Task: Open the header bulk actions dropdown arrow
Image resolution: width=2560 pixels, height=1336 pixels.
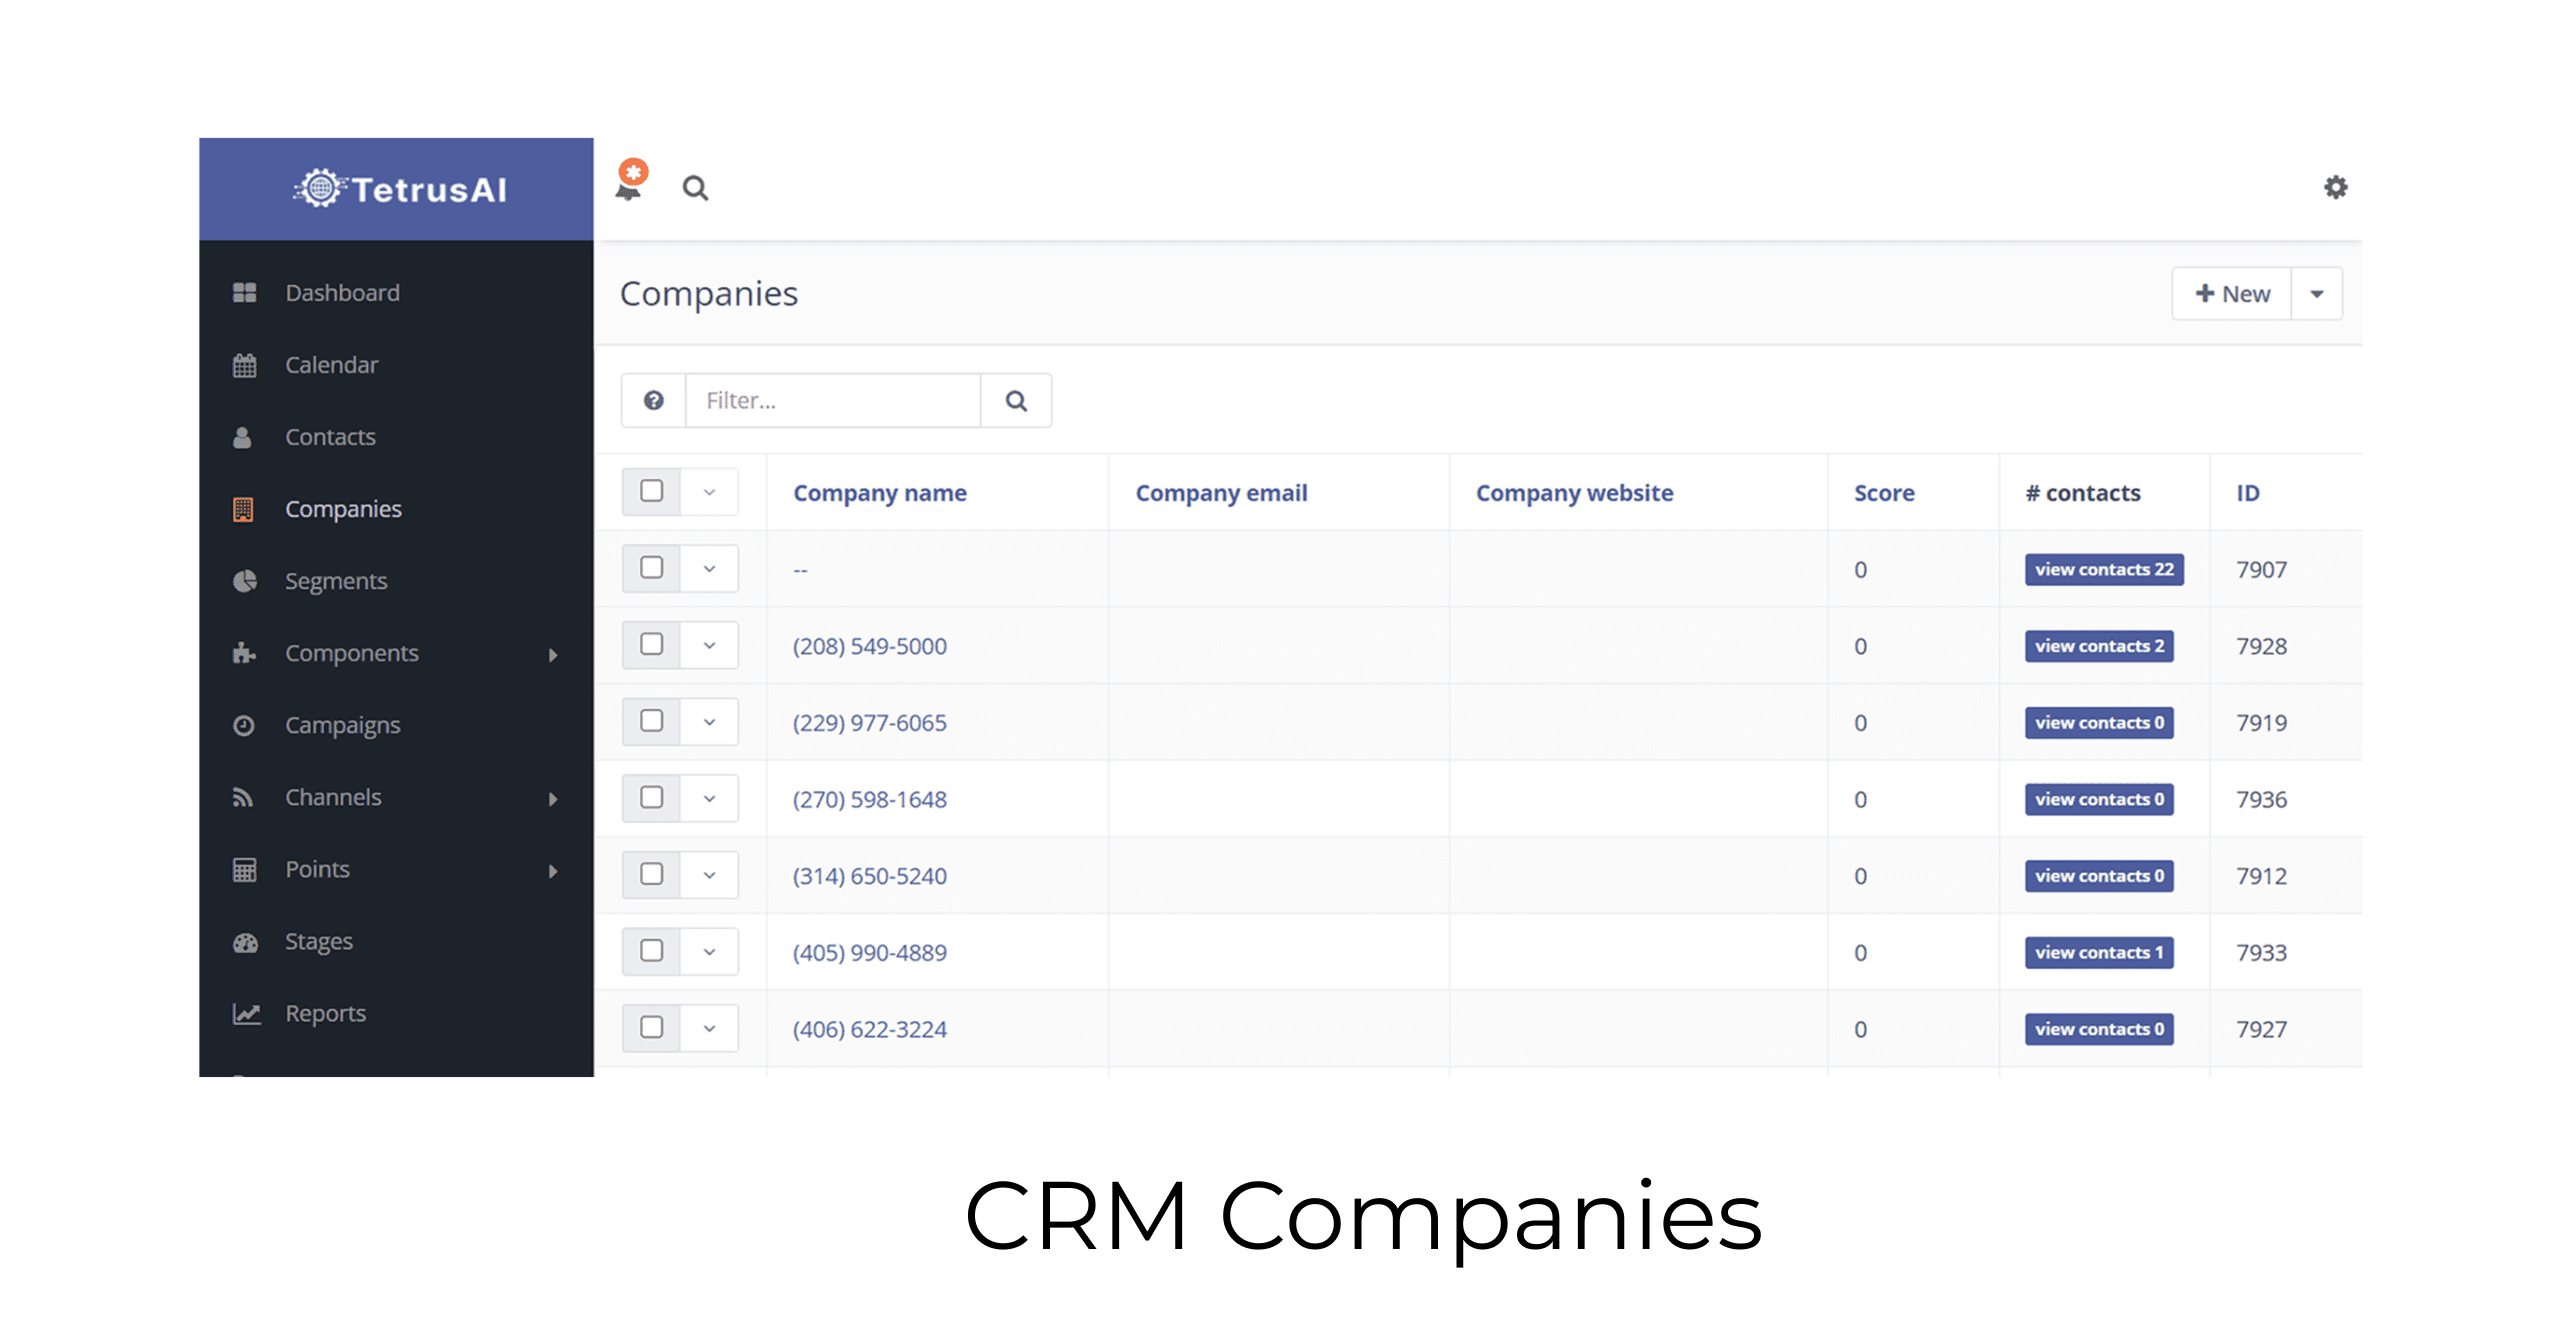Action: [709, 492]
